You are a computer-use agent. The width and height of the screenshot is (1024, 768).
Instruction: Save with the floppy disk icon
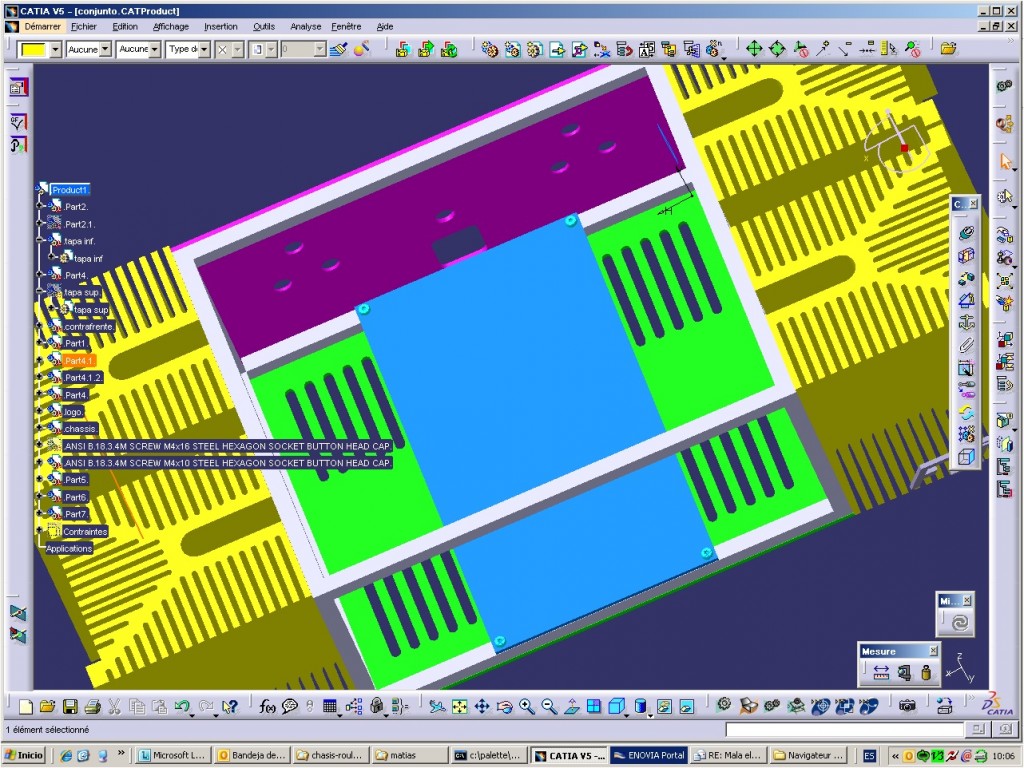point(70,706)
